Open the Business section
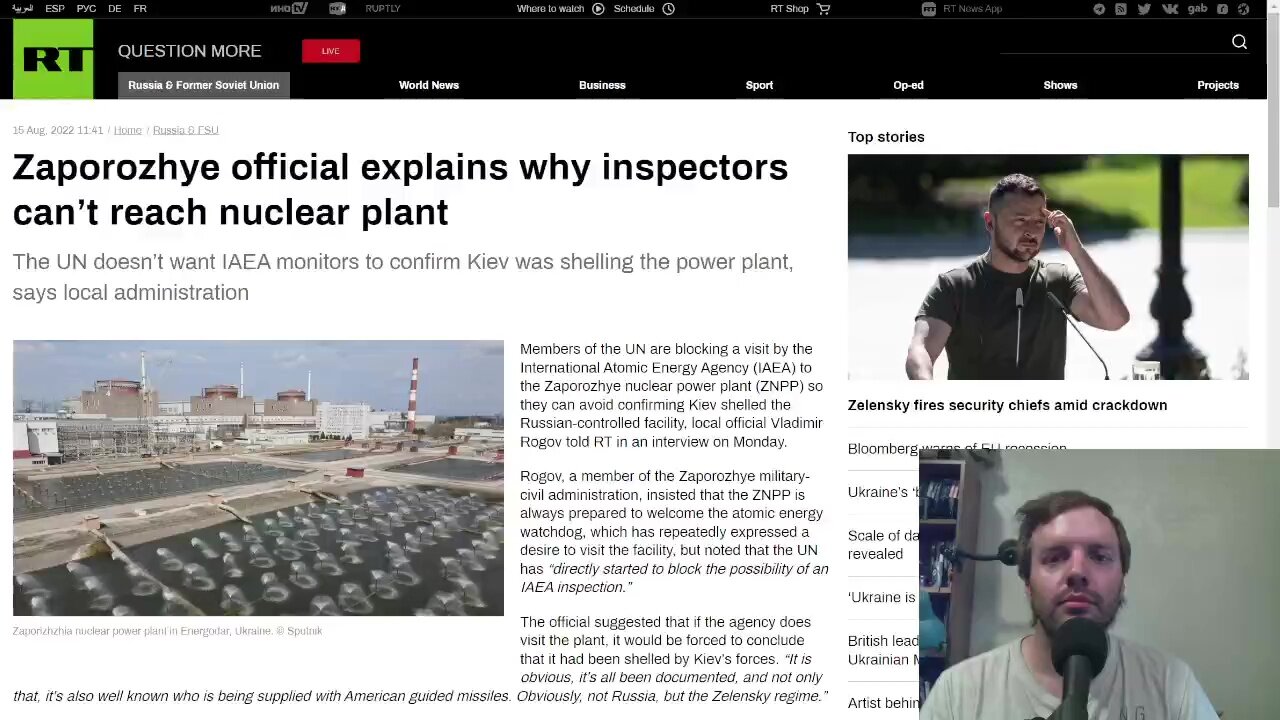The image size is (1280, 720). [x=602, y=85]
